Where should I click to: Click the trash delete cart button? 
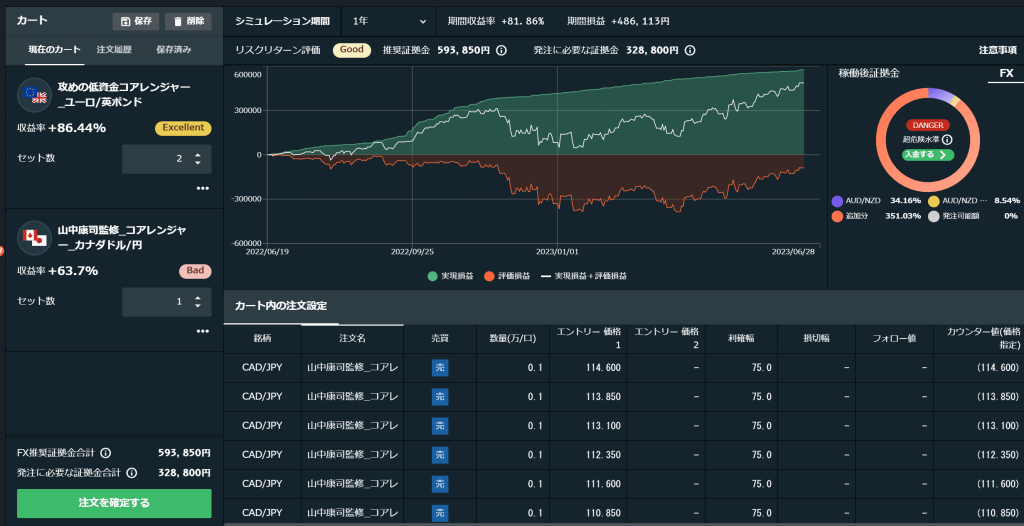[187, 21]
